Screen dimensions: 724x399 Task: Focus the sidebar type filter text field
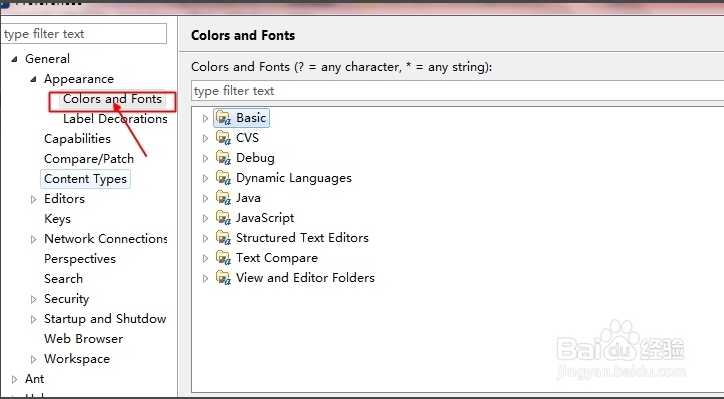84,34
